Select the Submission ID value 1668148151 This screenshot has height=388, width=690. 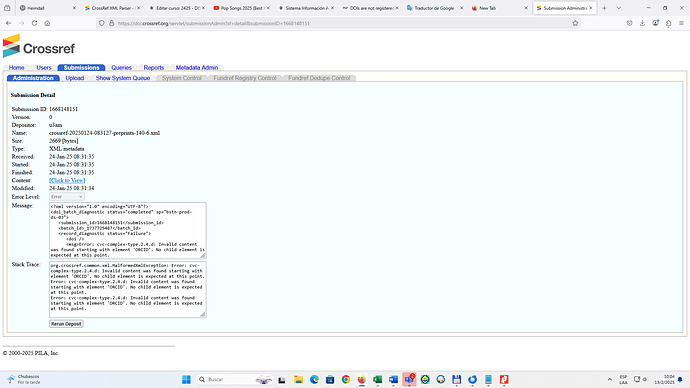tap(63, 109)
